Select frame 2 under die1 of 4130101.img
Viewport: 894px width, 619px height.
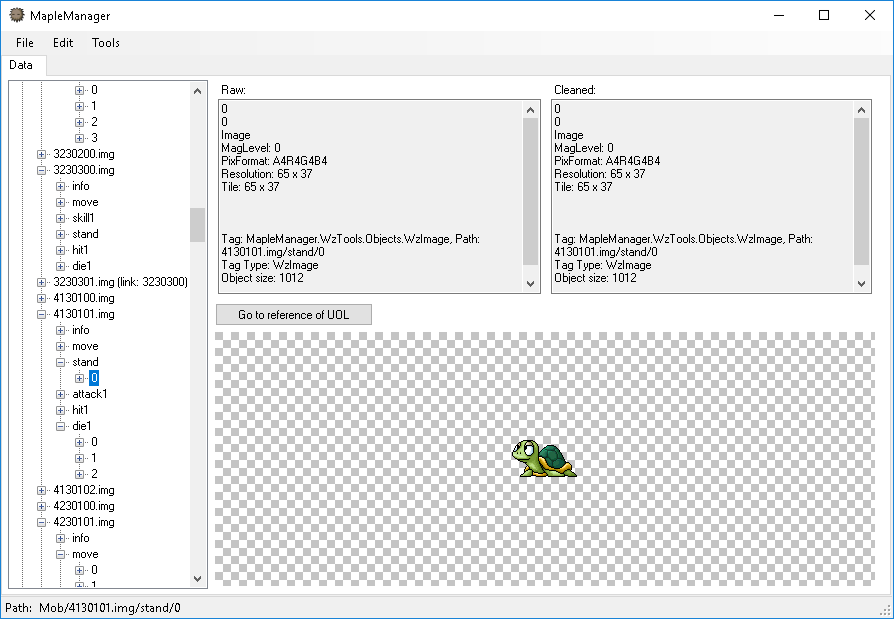[x=94, y=474]
